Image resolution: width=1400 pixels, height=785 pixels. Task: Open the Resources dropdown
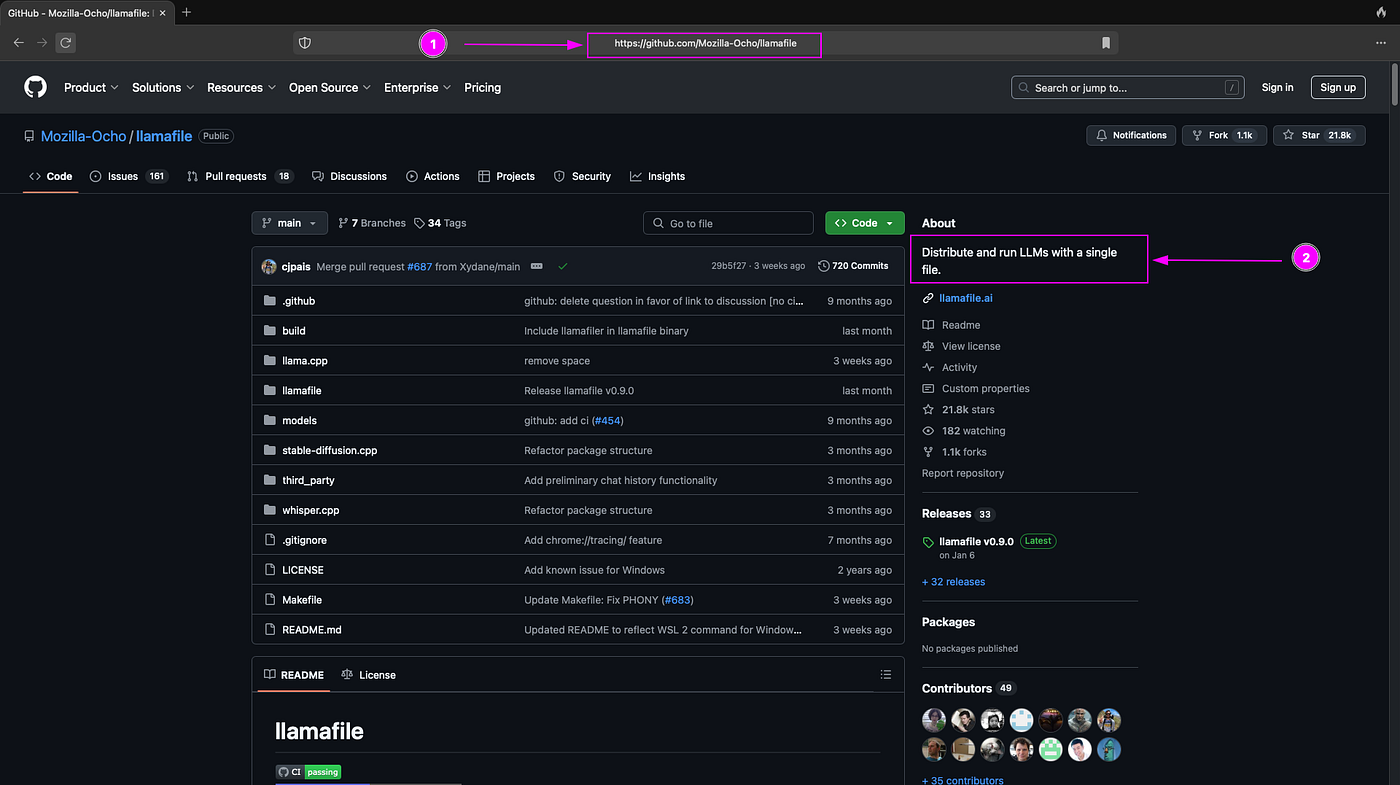coord(241,88)
